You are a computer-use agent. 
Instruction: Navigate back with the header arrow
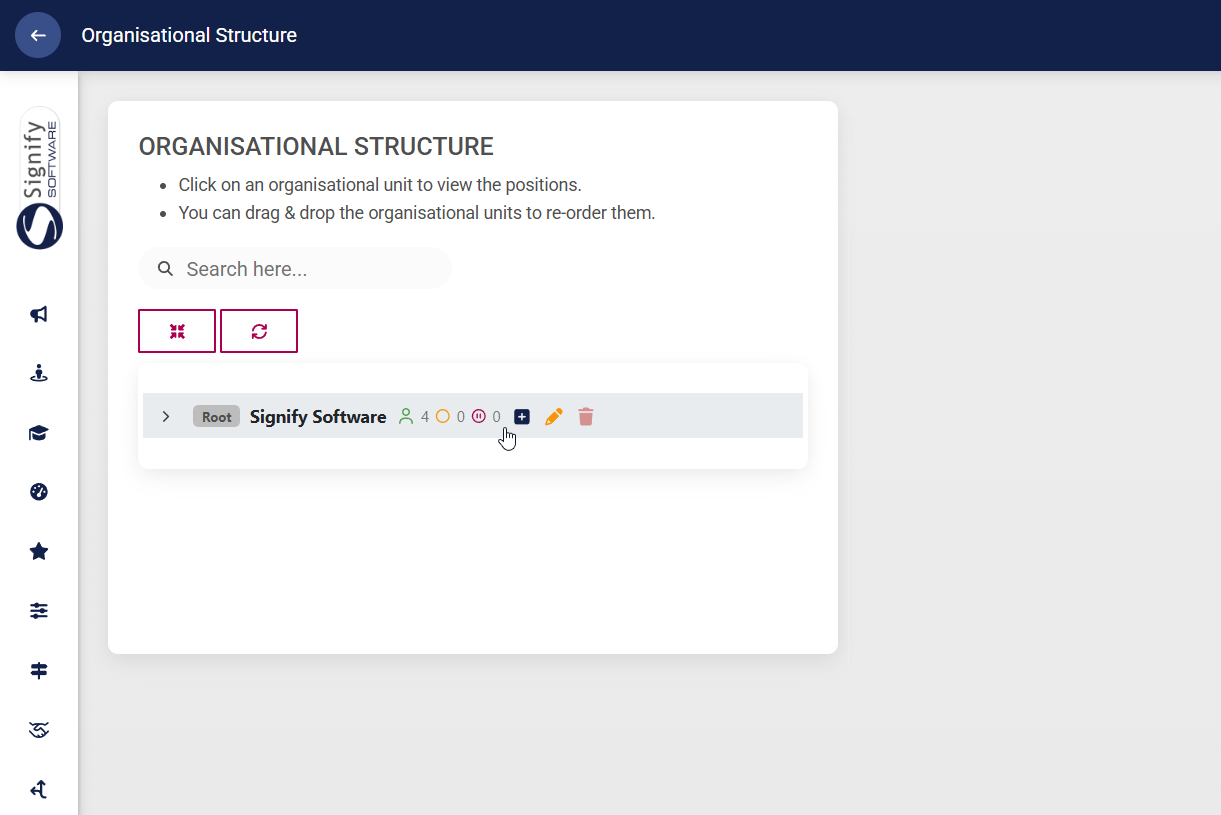pos(37,35)
